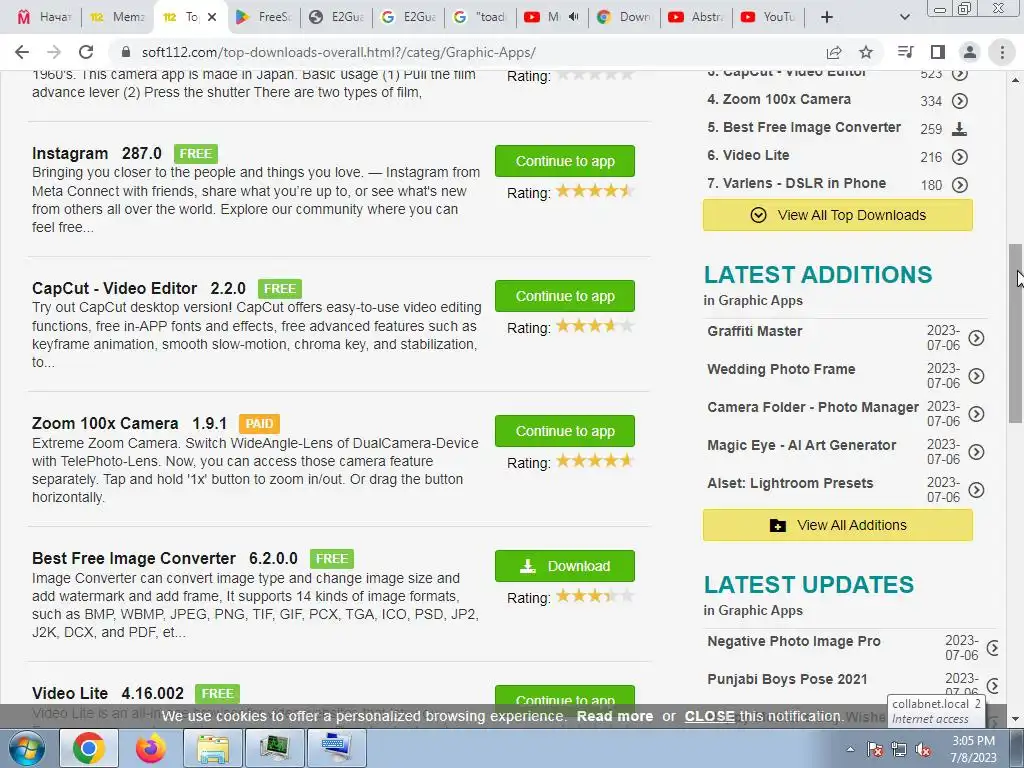
Task: Open the Instagram 287.0 title link
Action: click(x=97, y=153)
